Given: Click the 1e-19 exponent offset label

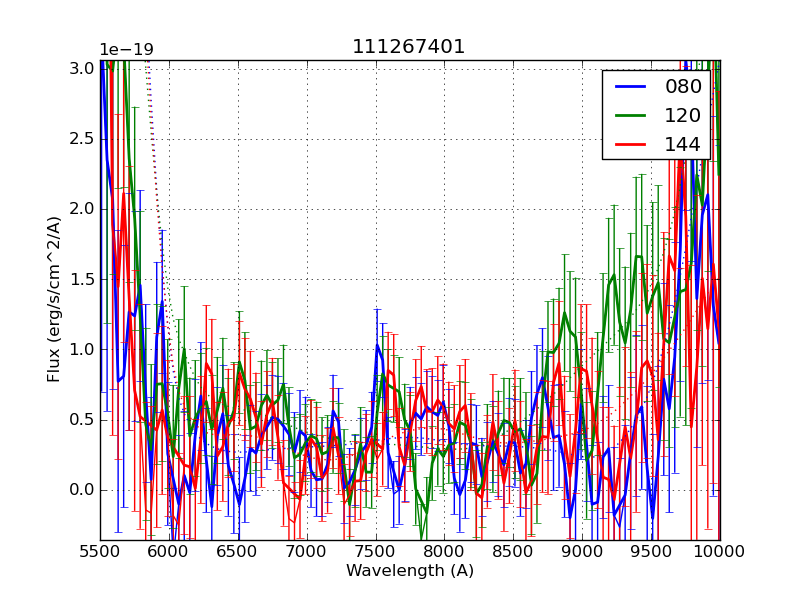Looking at the screenshot, I should 126,50.
